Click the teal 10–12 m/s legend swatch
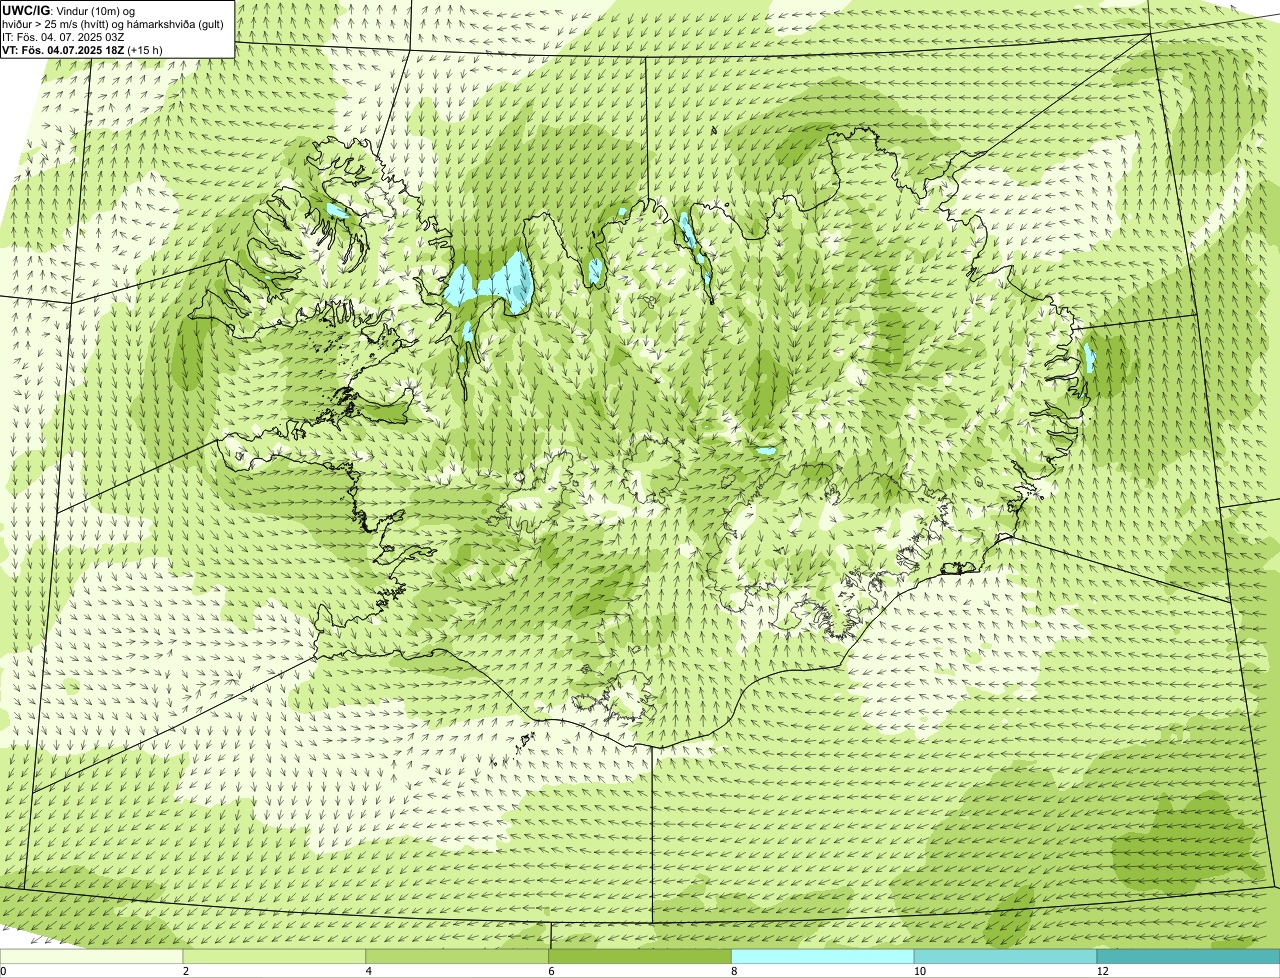The image size is (1280, 978). click(x=1006, y=956)
